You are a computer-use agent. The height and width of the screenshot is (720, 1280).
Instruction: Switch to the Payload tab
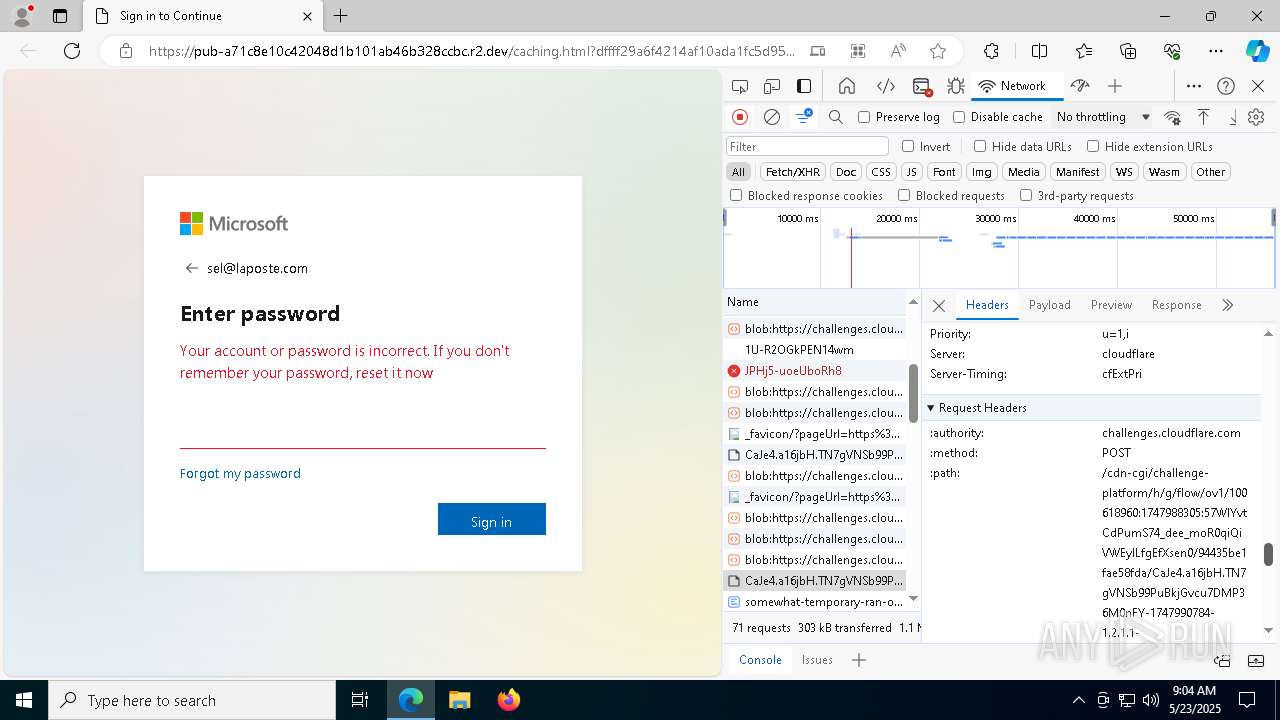point(1050,305)
